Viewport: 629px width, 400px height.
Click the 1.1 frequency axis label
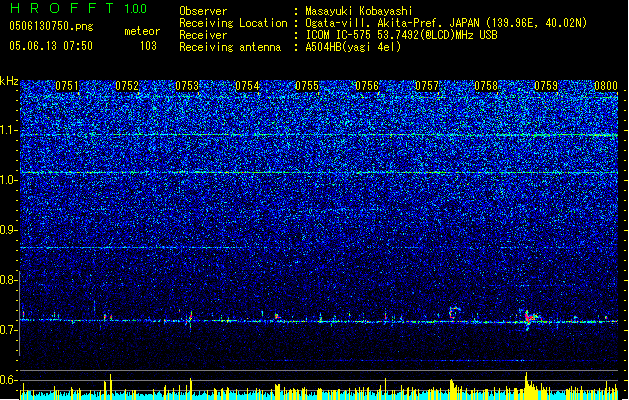coord(9,130)
